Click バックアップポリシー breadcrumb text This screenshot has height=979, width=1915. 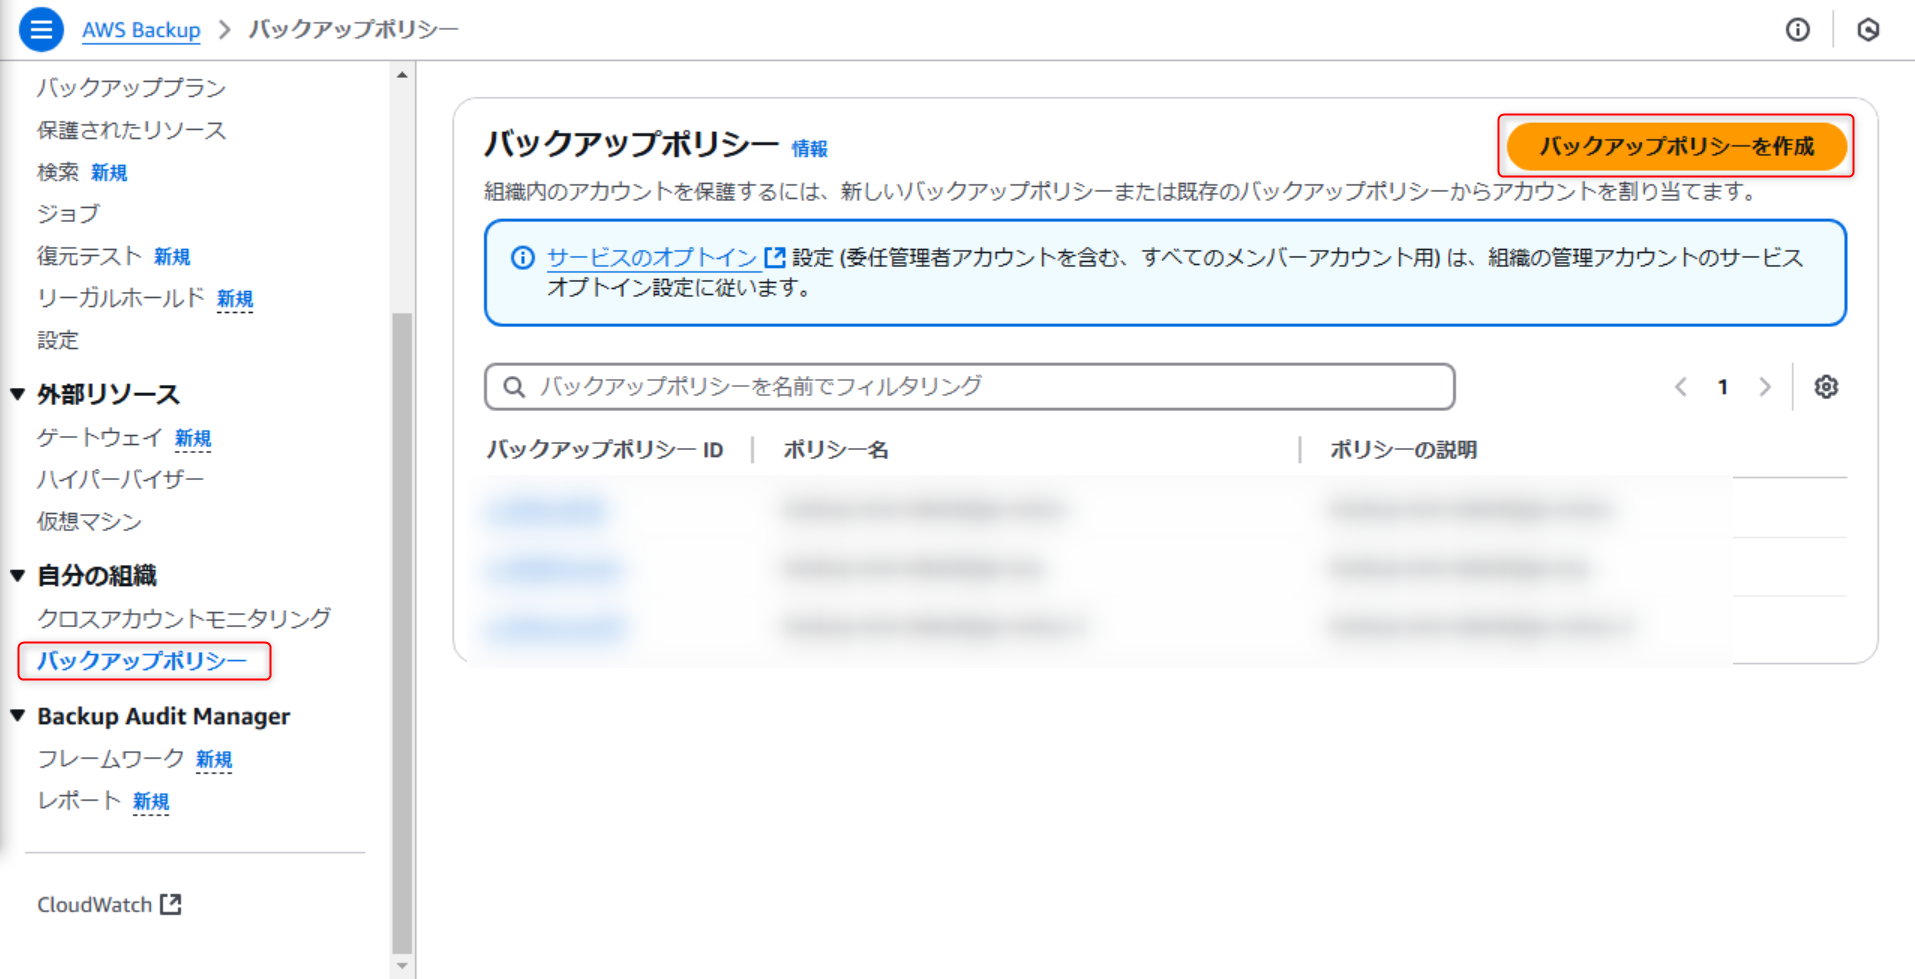[353, 30]
